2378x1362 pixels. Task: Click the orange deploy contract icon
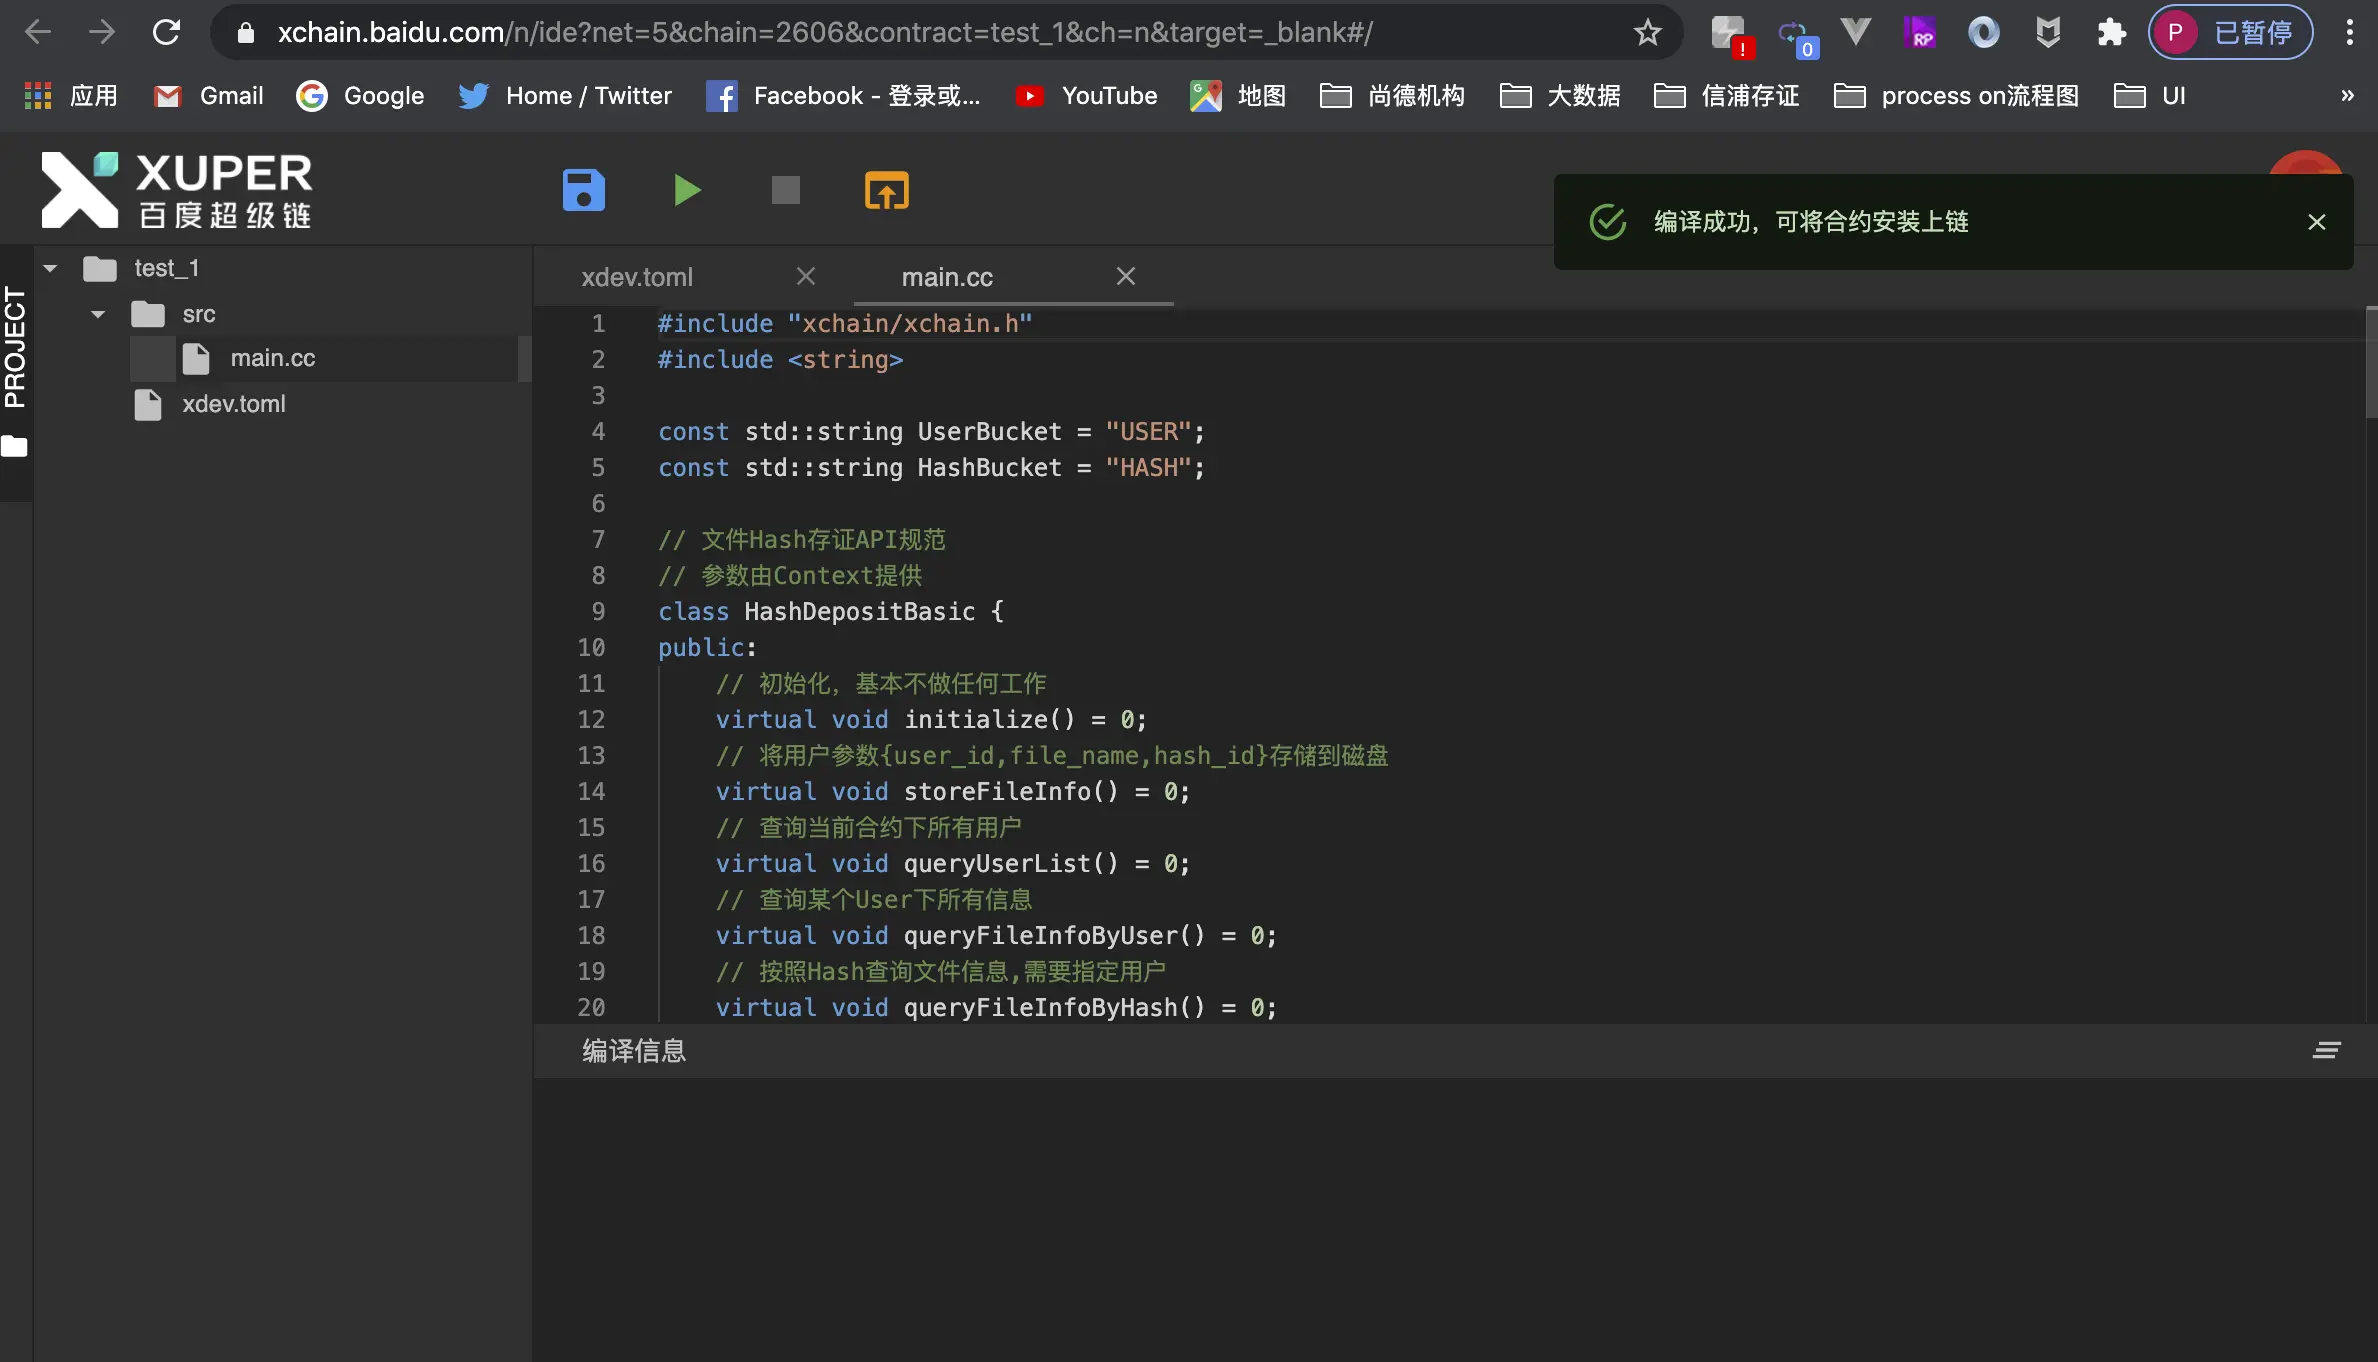pos(886,190)
